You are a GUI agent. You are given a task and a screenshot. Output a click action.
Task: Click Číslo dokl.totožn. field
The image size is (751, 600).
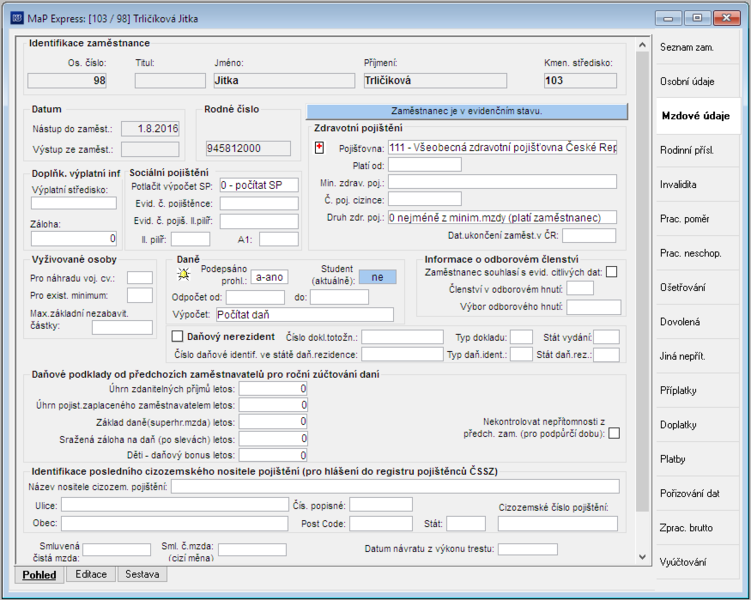coord(402,337)
